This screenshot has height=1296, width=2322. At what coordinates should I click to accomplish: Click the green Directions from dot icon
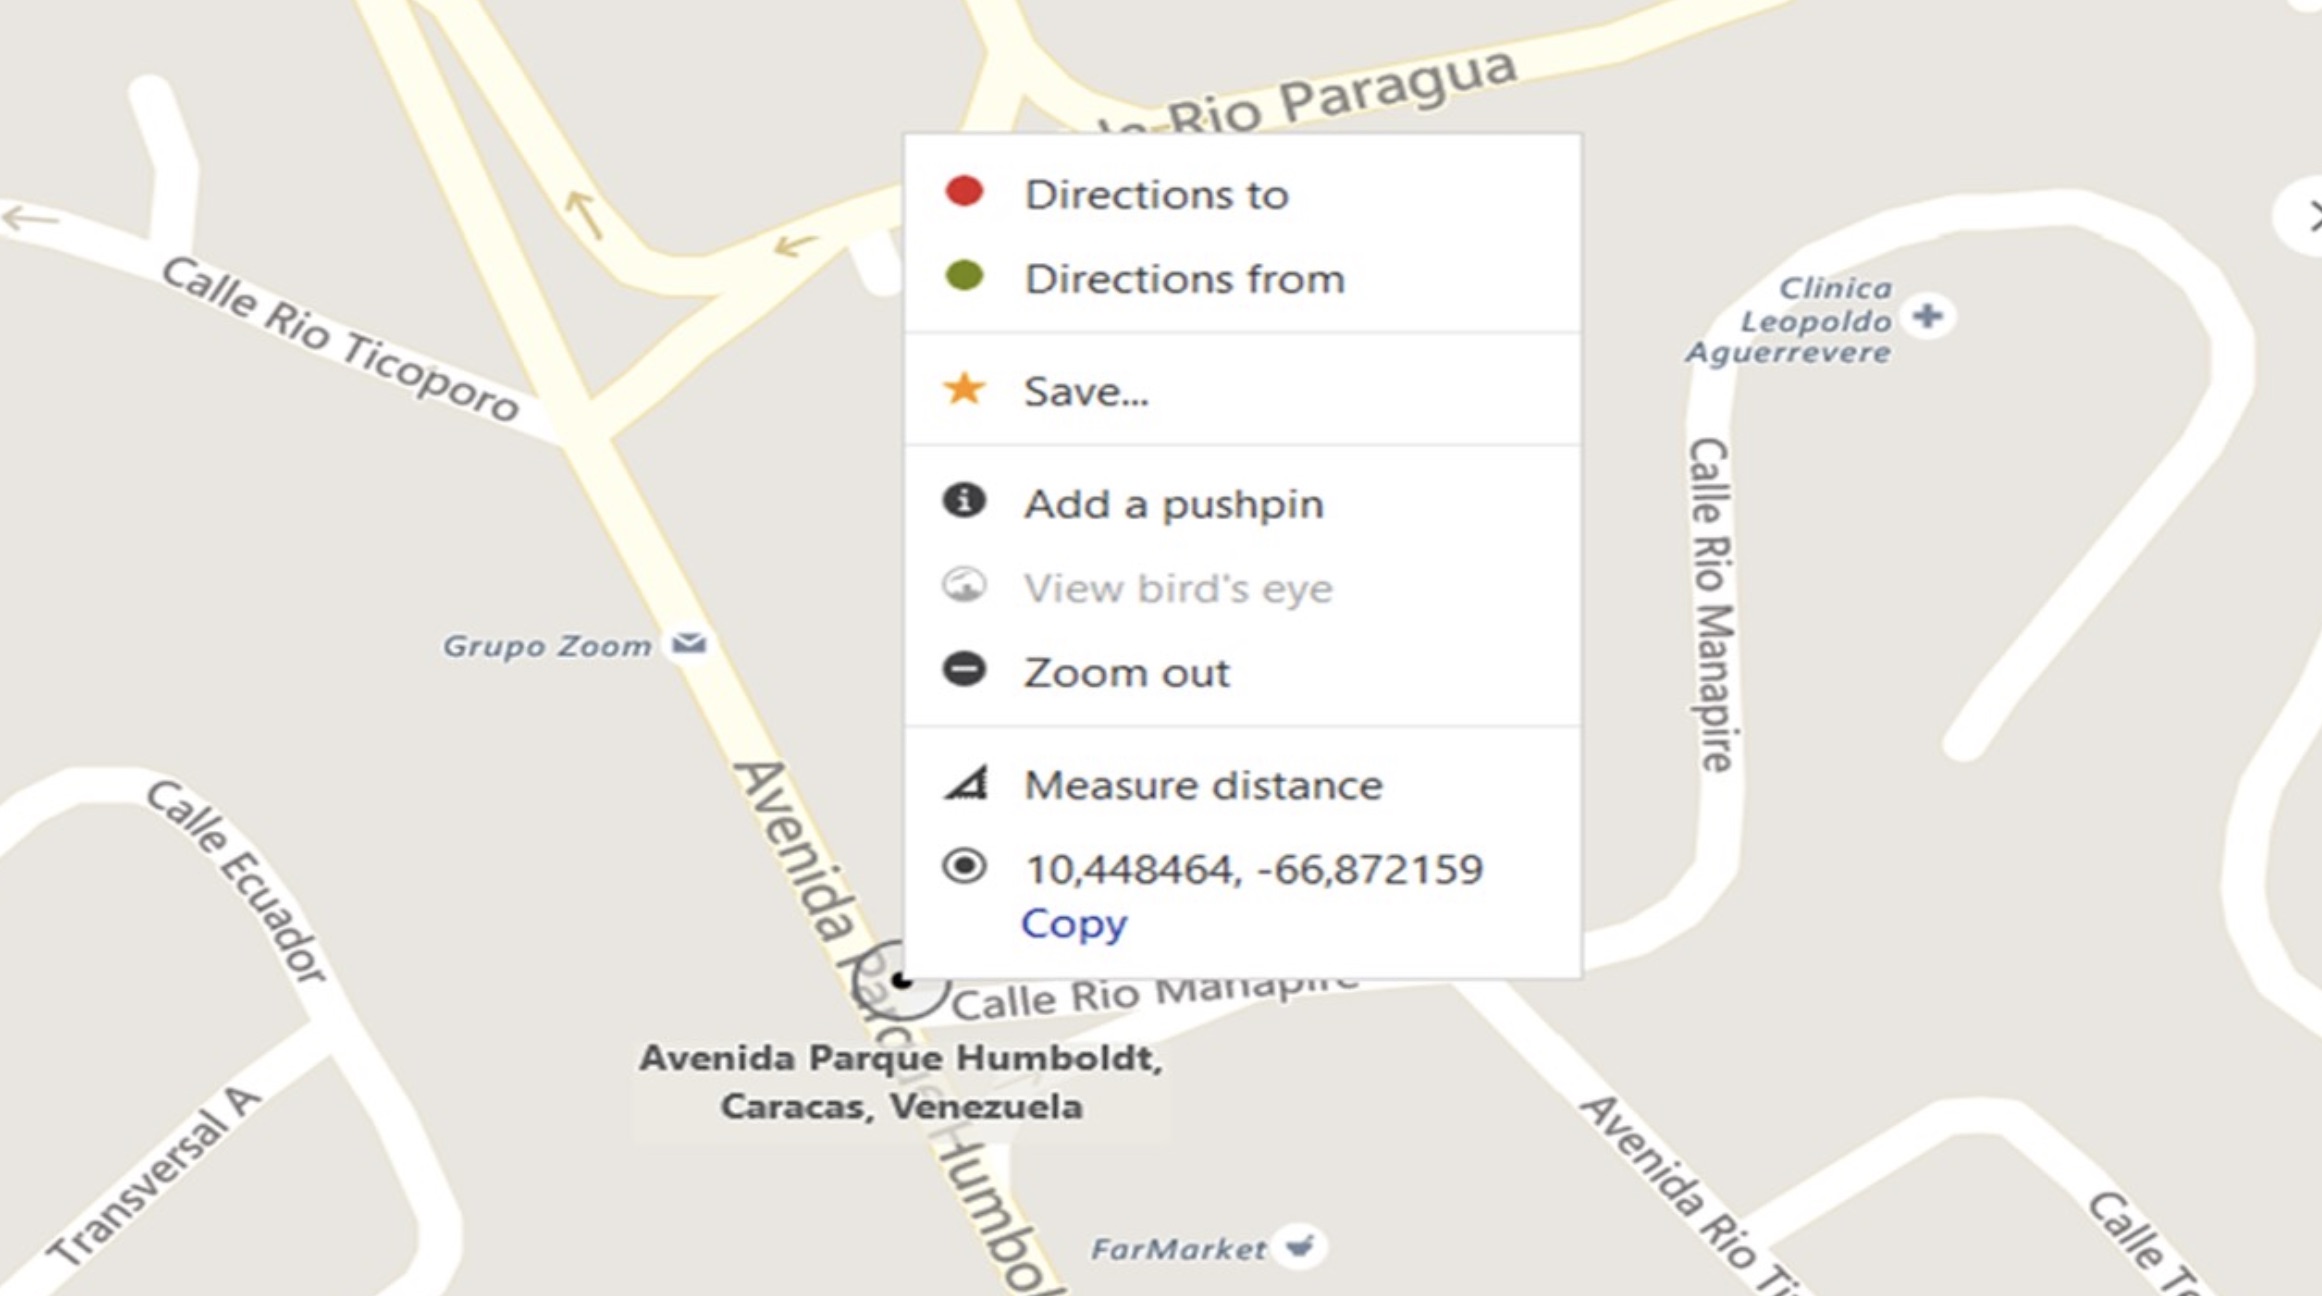[x=964, y=276]
